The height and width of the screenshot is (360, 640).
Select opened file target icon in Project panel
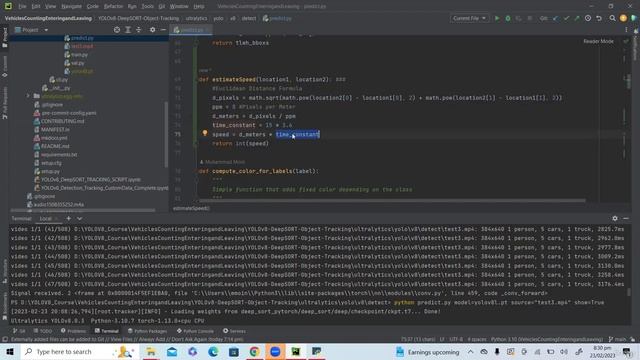coord(117,30)
